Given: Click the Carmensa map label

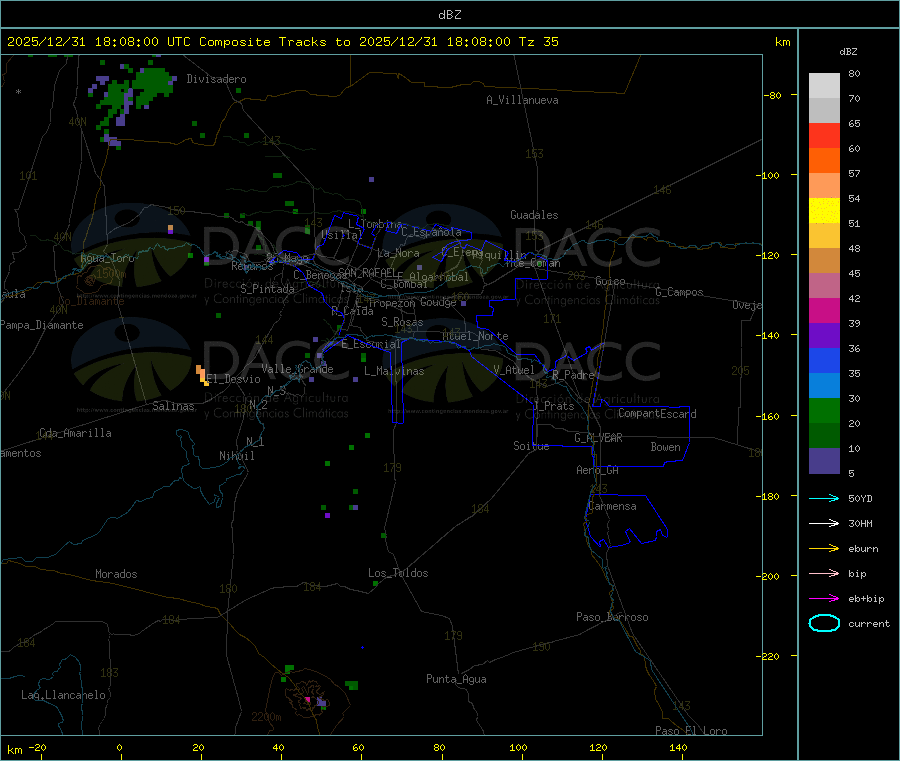Looking at the screenshot, I should tap(612, 506).
